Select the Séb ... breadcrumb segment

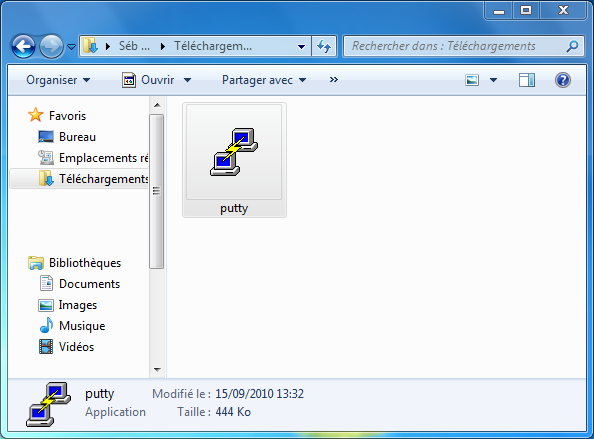[x=134, y=46]
